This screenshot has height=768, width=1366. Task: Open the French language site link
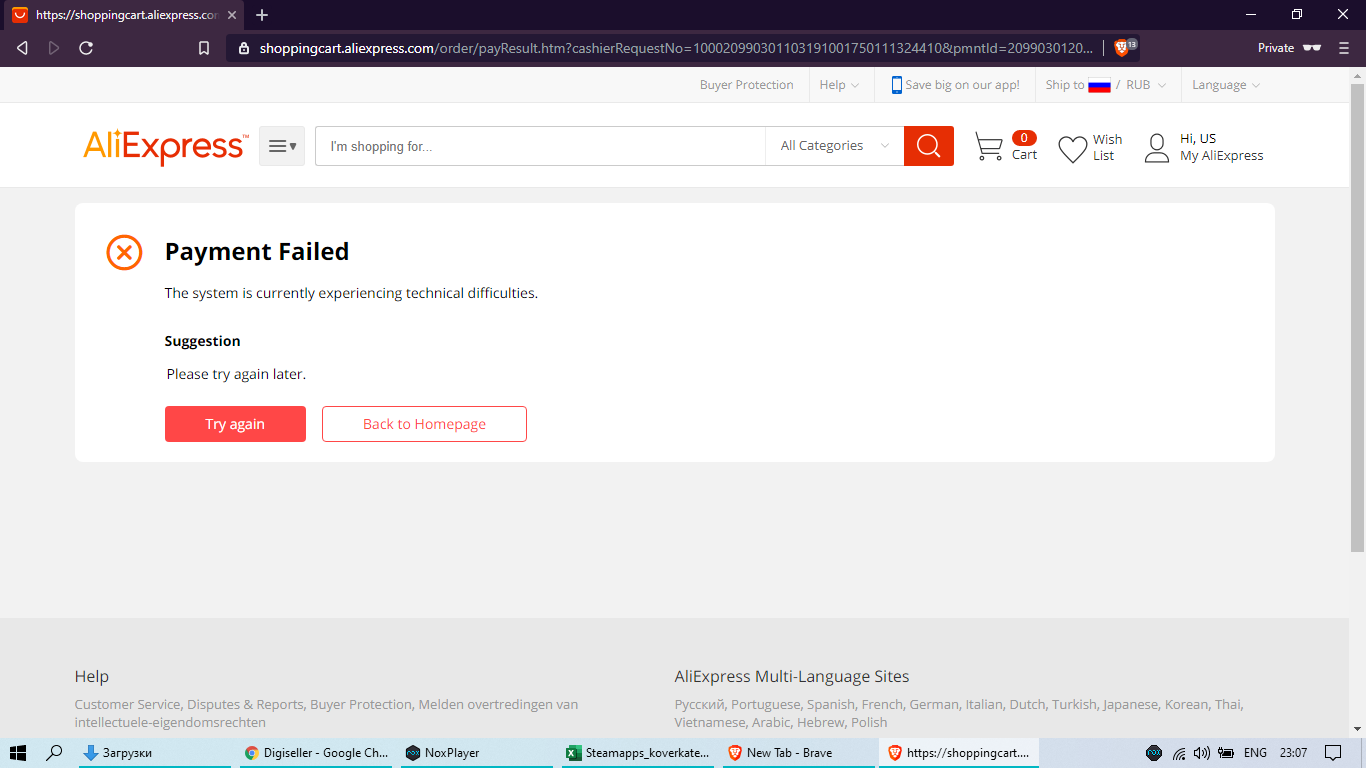882,704
